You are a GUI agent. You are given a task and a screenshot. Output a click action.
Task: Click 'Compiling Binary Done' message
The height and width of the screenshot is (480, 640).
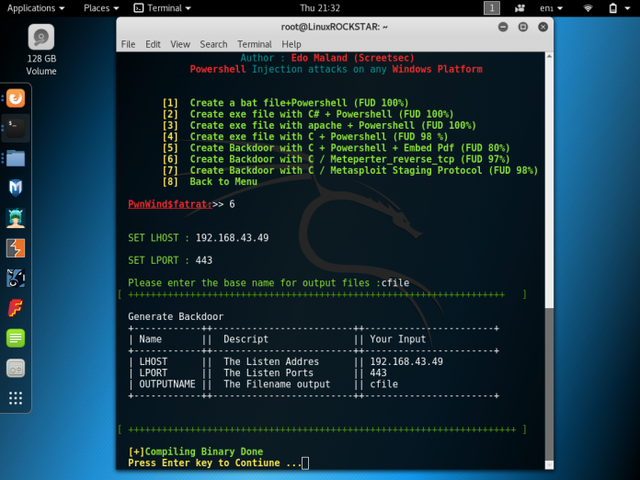click(204, 451)
